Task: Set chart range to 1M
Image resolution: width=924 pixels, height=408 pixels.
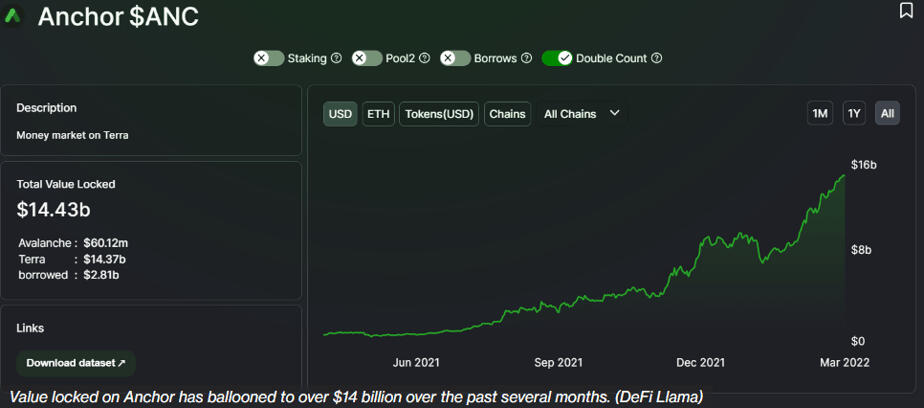Action: [x=820, y=113]
